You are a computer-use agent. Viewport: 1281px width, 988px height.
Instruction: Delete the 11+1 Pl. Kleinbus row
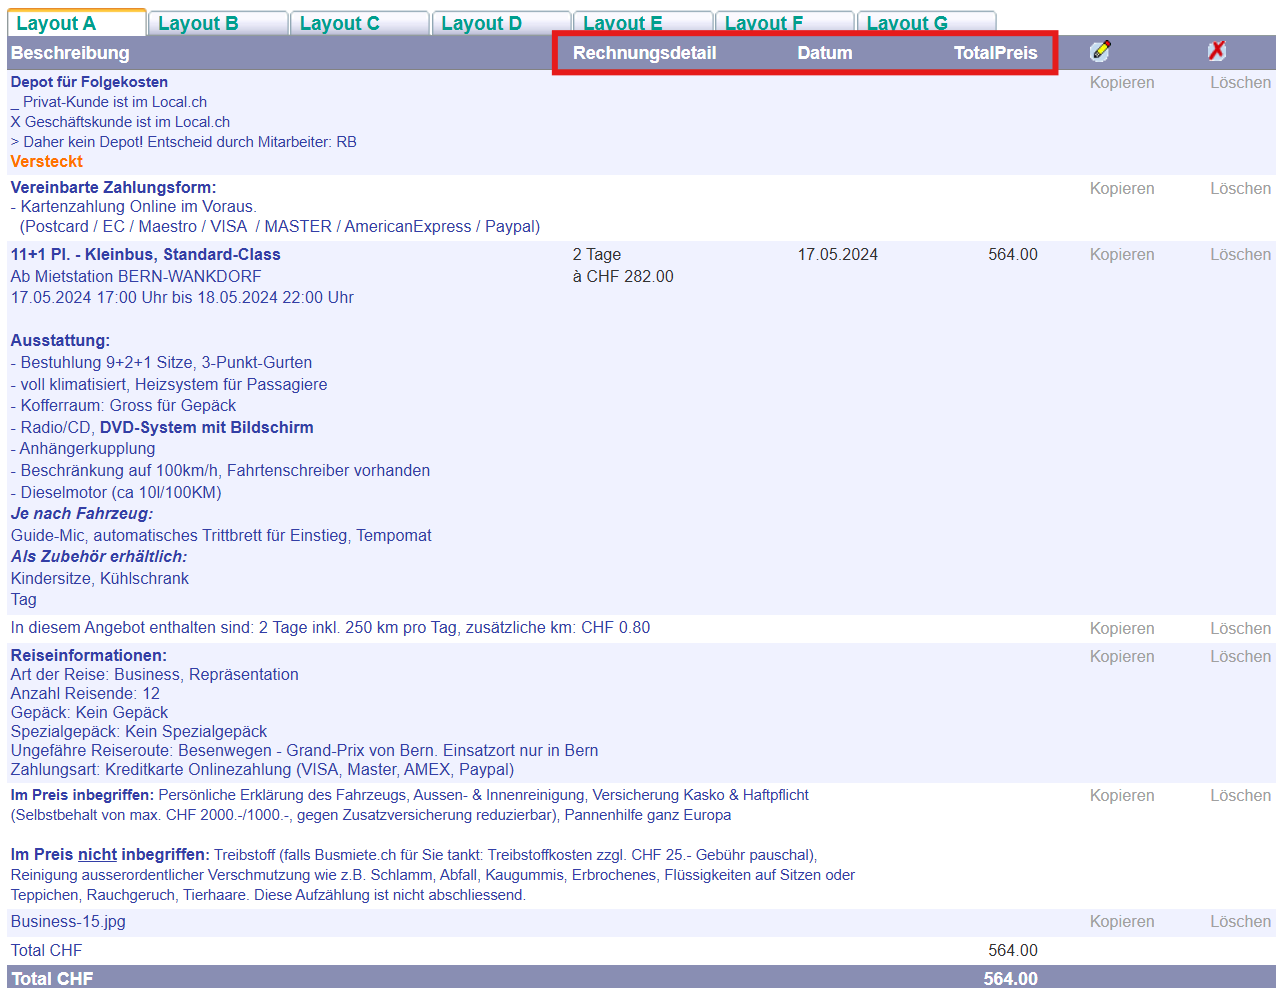[x=1240, y=255]
